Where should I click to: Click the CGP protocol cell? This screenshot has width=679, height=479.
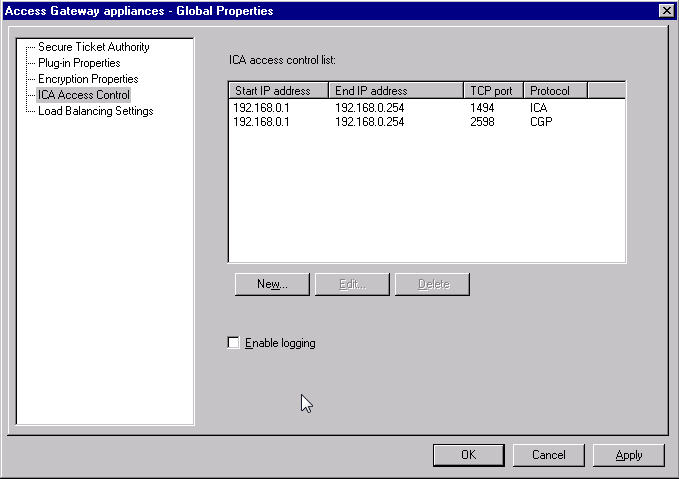click(541, 122)
